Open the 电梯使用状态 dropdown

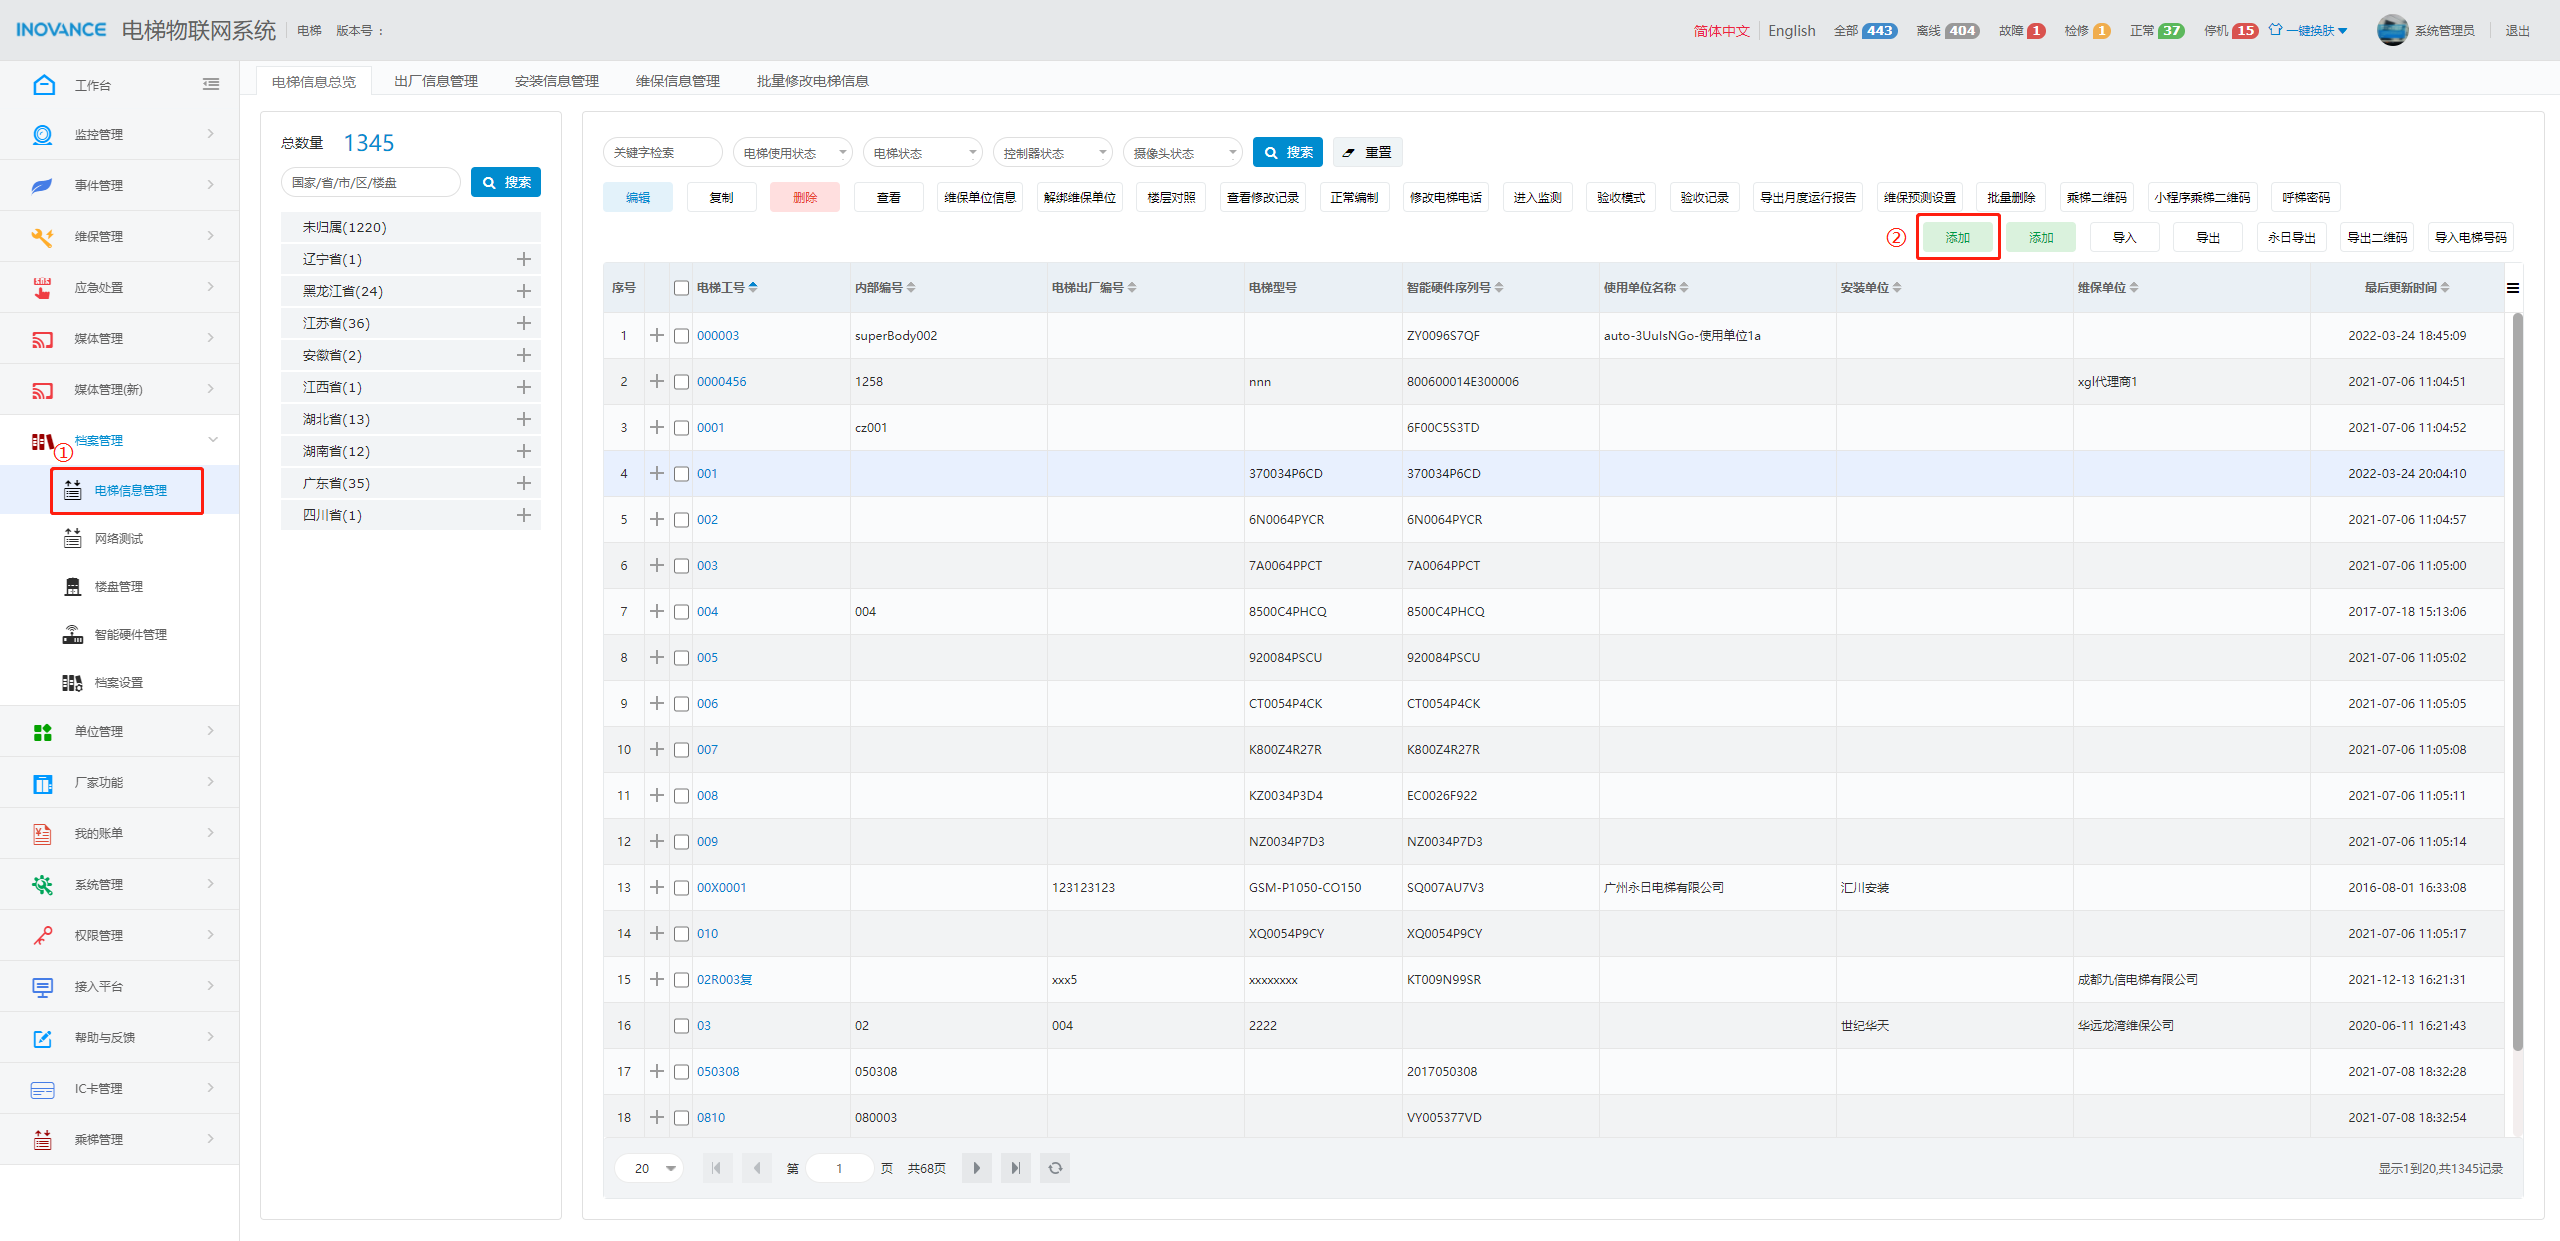coord(792,153)
